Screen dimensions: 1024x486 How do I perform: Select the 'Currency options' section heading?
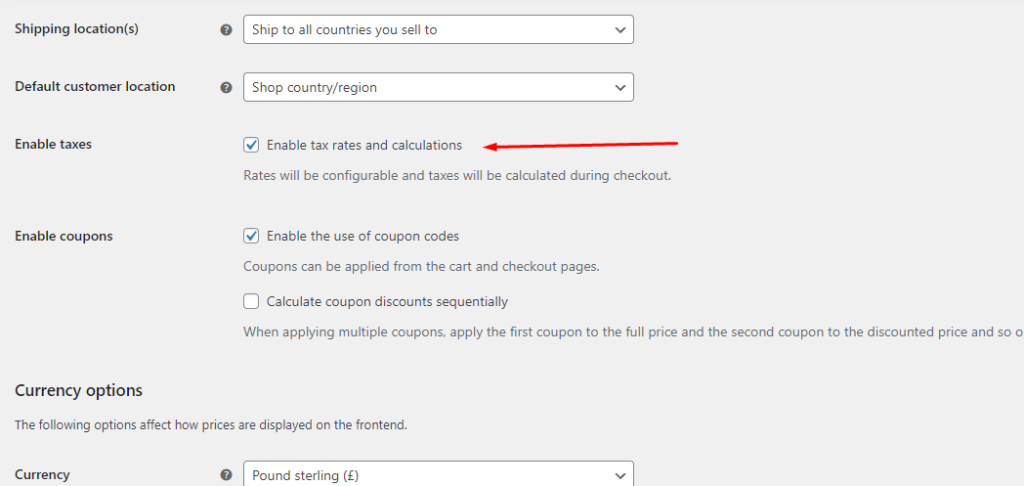coord(78,391)
